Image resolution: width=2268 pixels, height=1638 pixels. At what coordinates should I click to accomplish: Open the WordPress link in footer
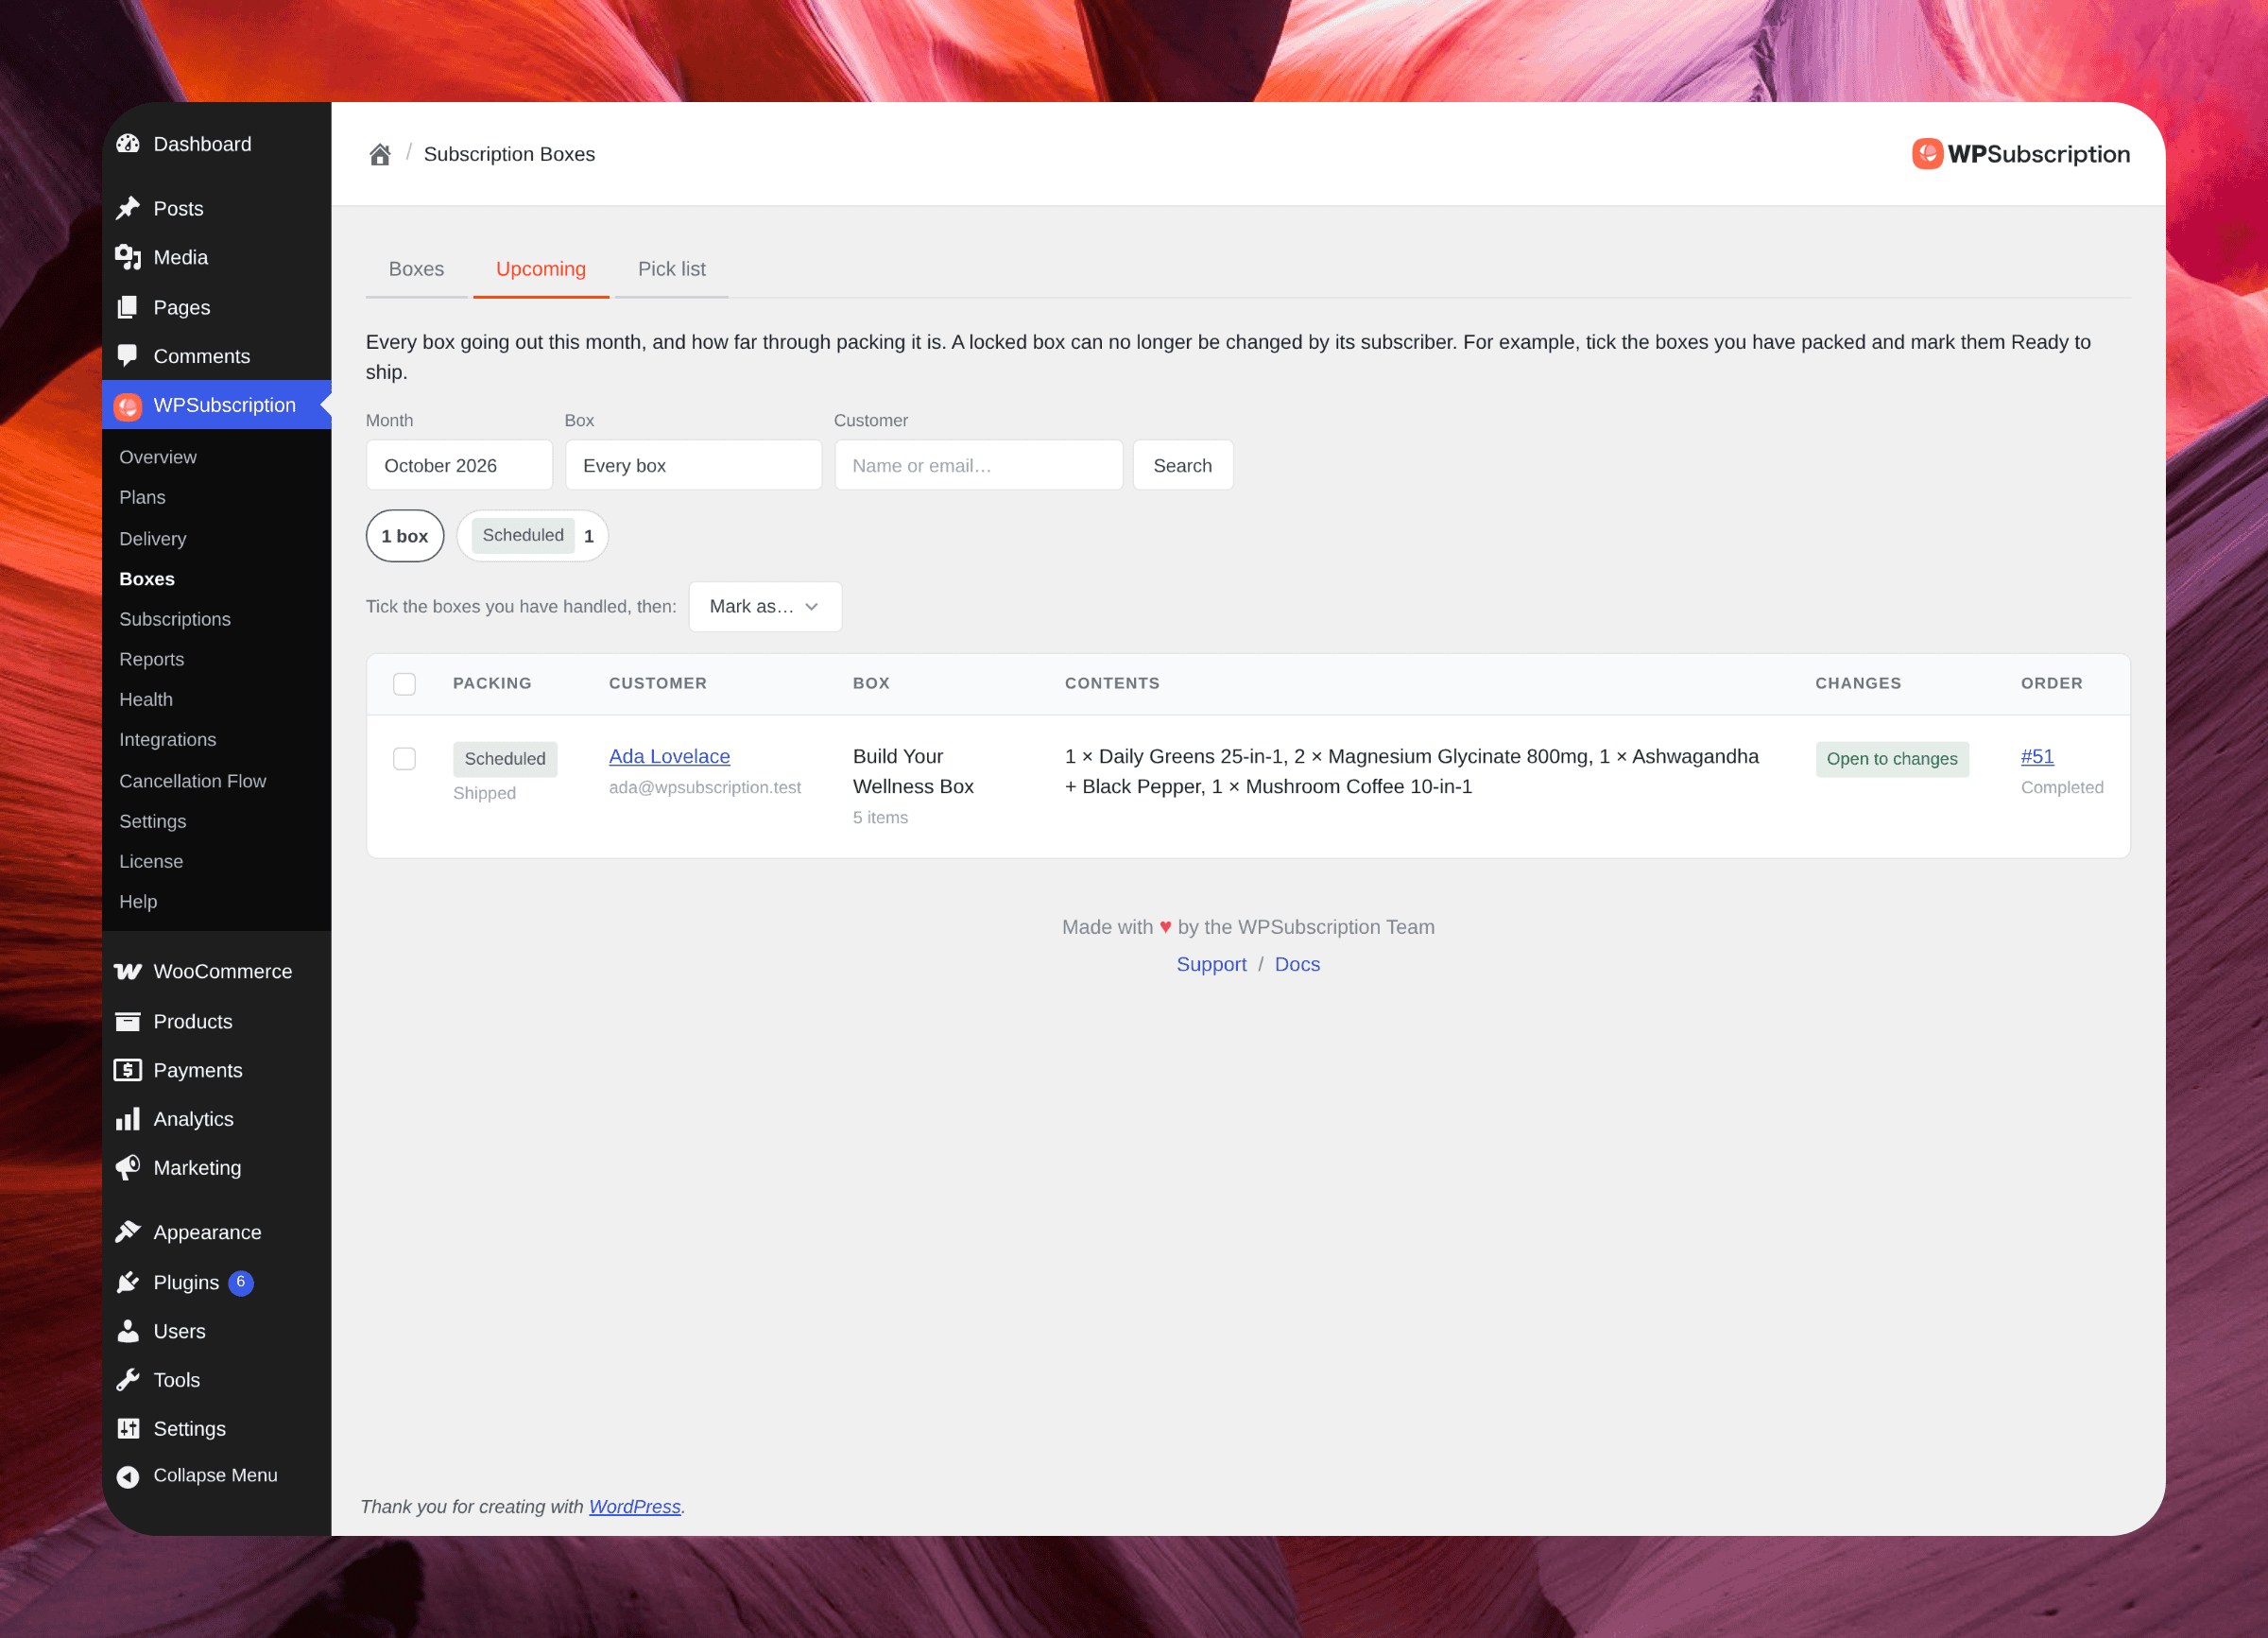[634, 1506]
